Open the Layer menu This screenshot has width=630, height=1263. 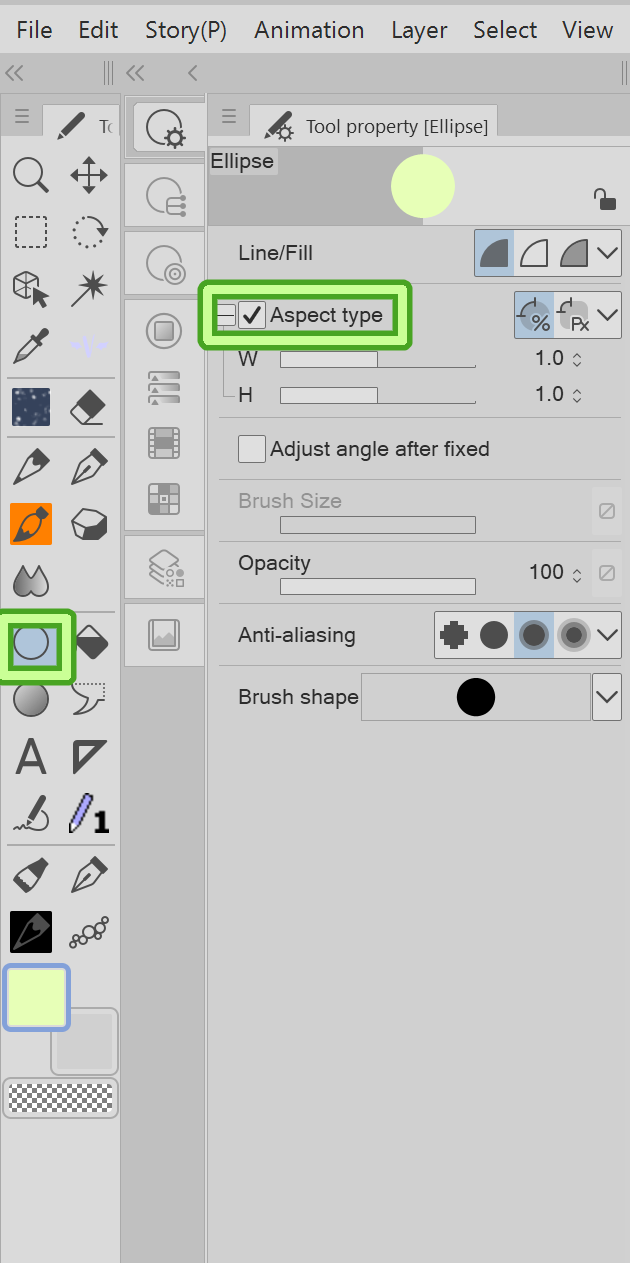pos(419,30)
